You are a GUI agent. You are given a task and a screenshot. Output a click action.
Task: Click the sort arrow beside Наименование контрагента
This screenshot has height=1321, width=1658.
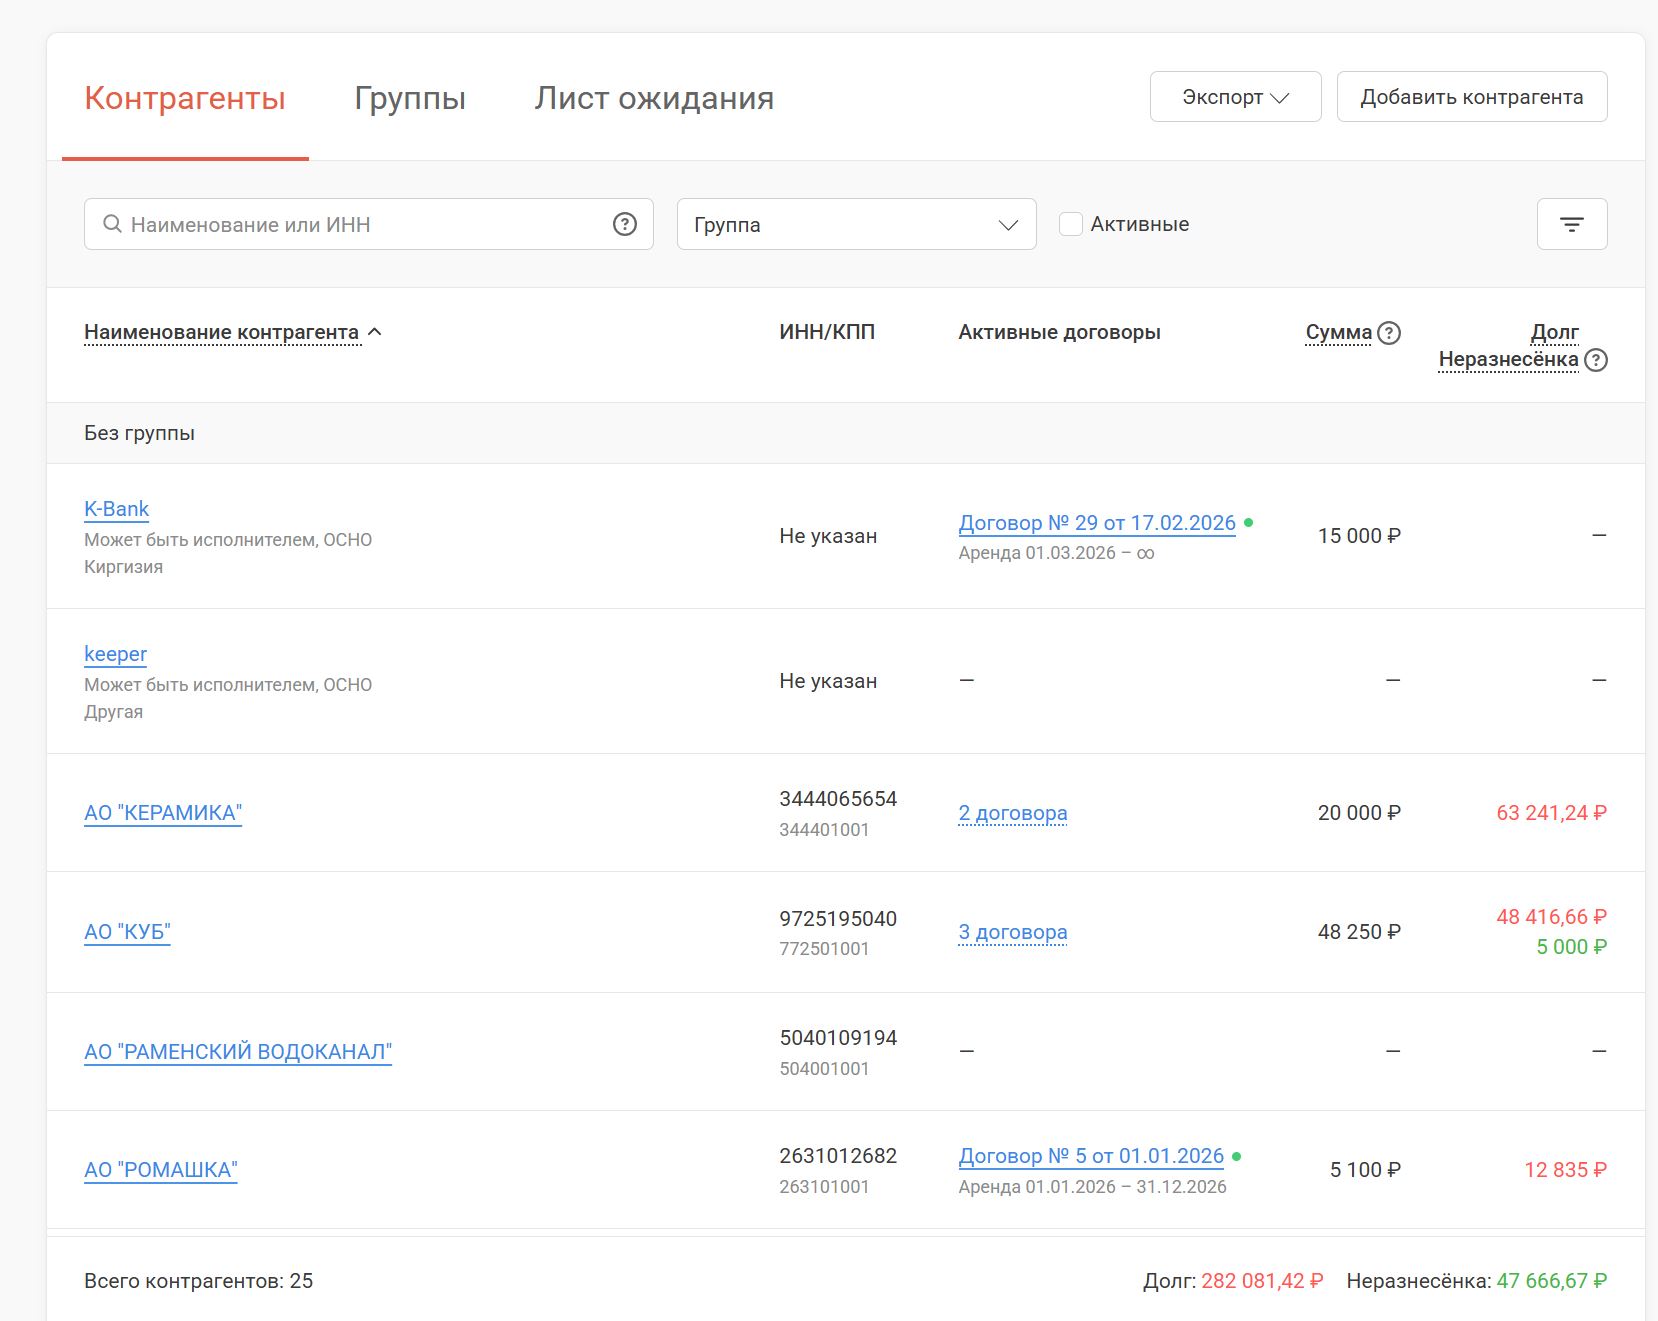click(x=375, y=332)
